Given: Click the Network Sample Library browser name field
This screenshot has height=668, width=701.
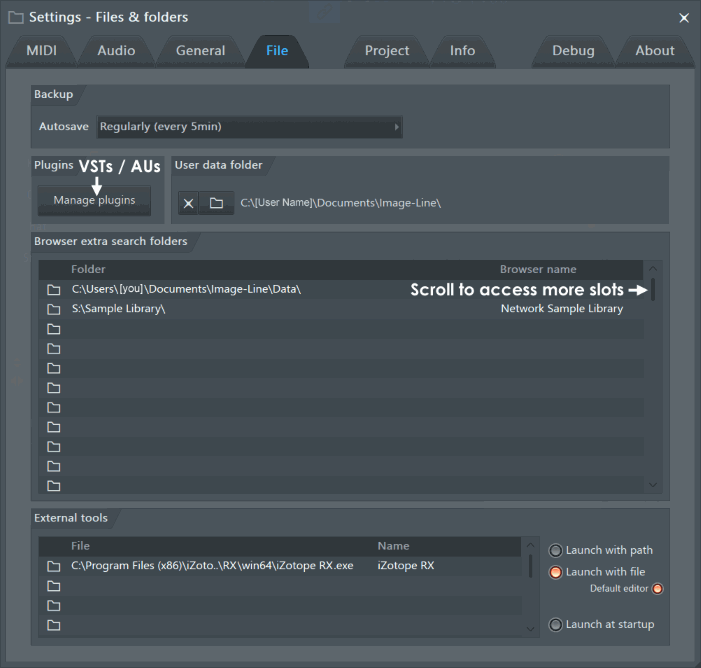Looking at the screenshot, I should 561,309.
